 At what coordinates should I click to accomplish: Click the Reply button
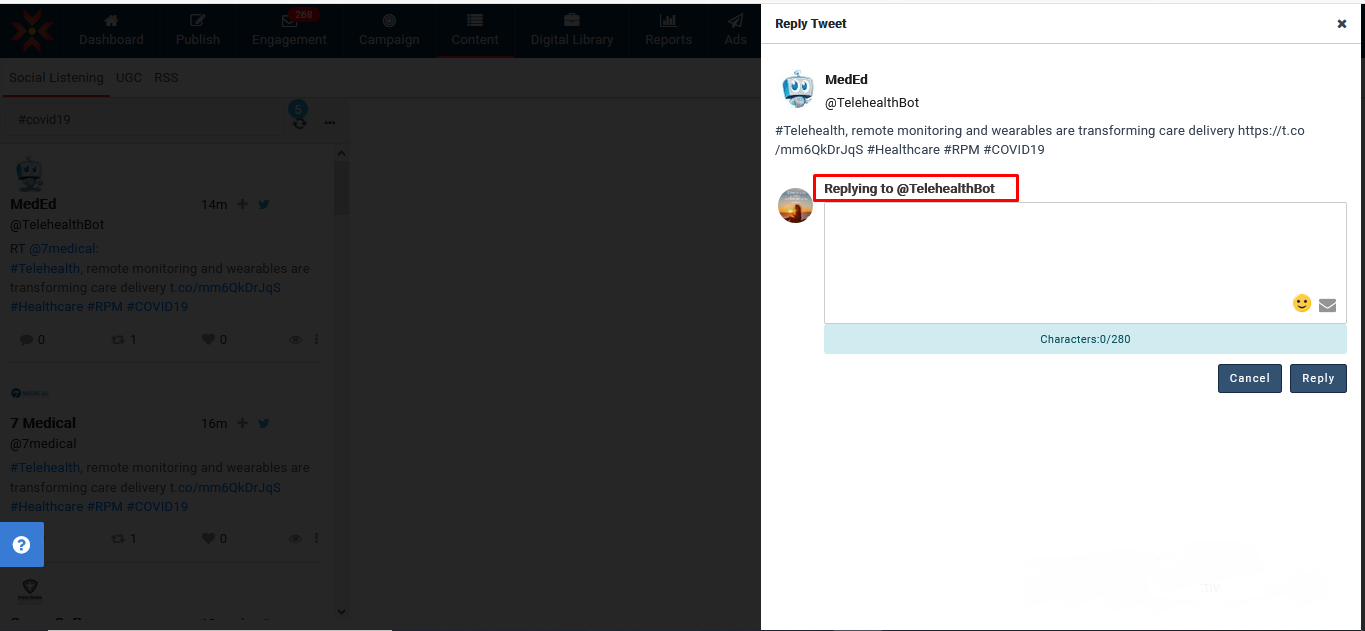point(1317,378)
